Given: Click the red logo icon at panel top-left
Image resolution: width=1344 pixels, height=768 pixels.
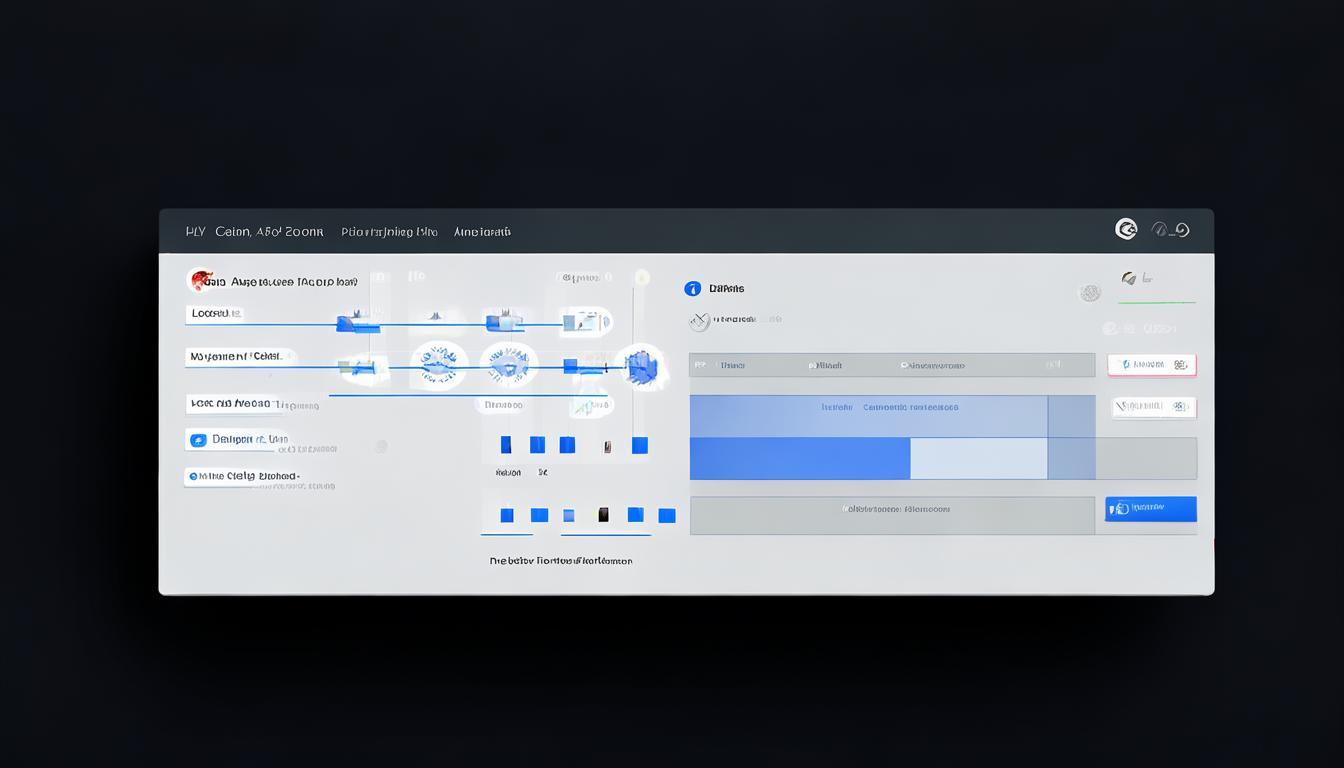Looking at the screenshot, I should coord(201,281).
